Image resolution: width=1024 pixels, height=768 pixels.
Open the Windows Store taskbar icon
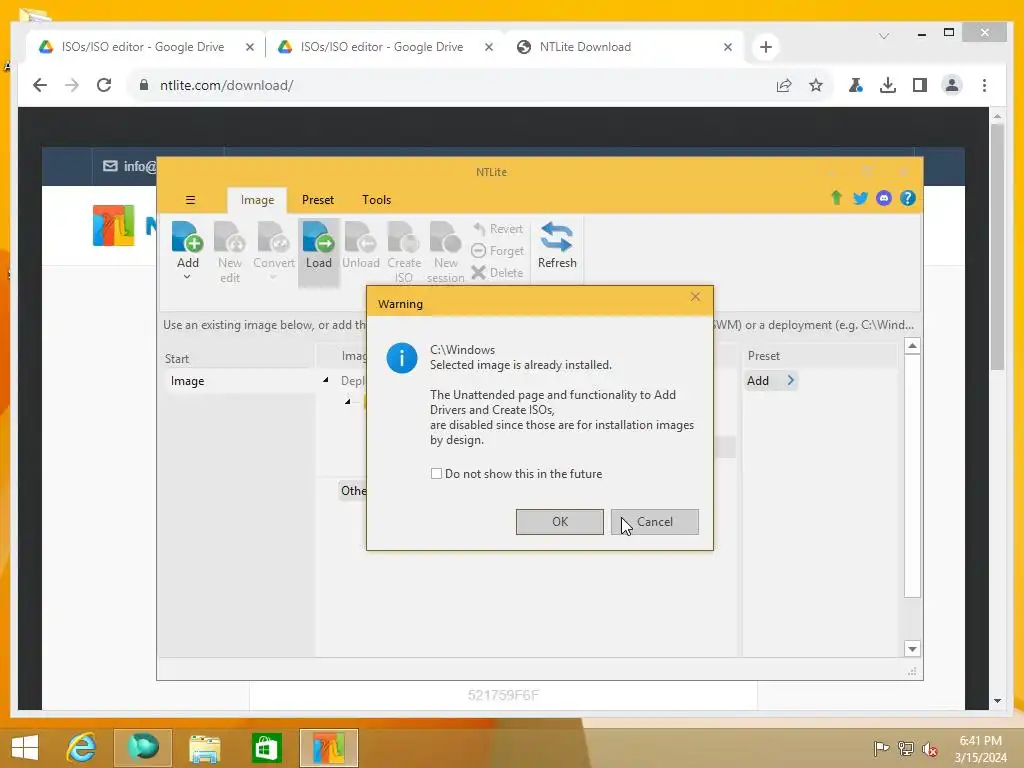click(266, 747)
